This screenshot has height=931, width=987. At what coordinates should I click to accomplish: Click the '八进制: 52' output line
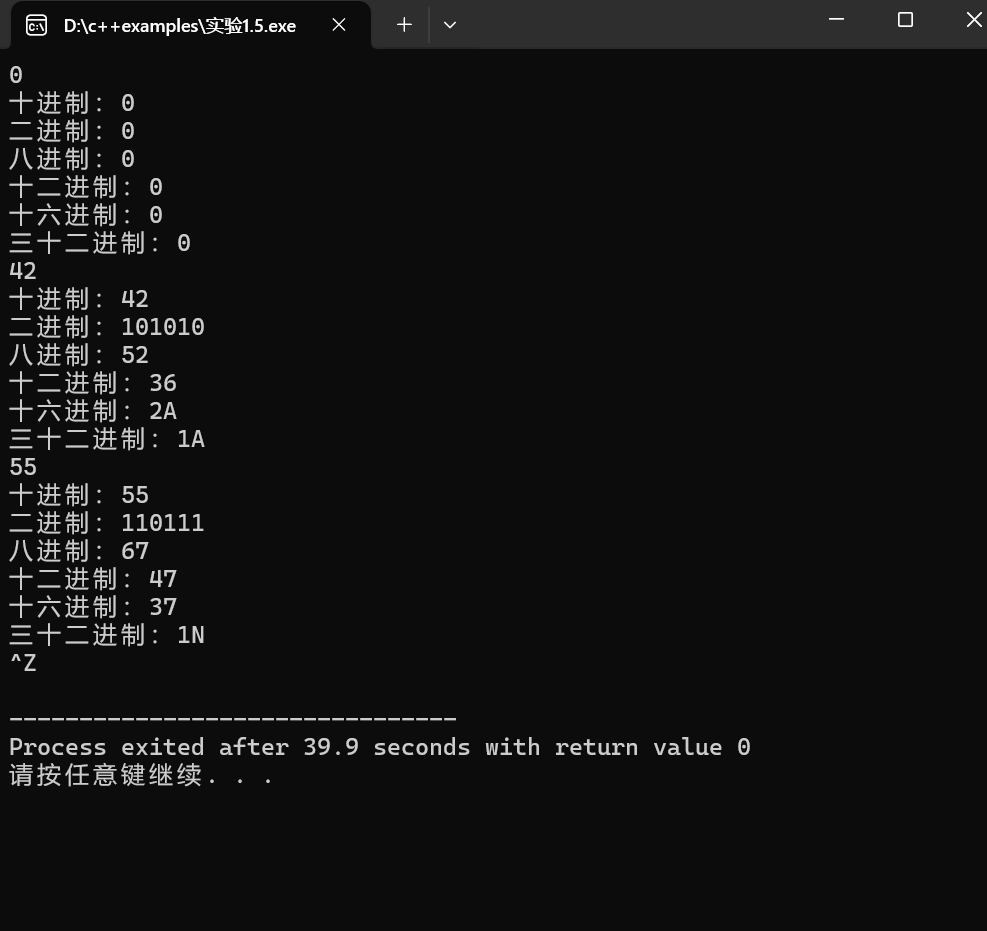[79, 355]
